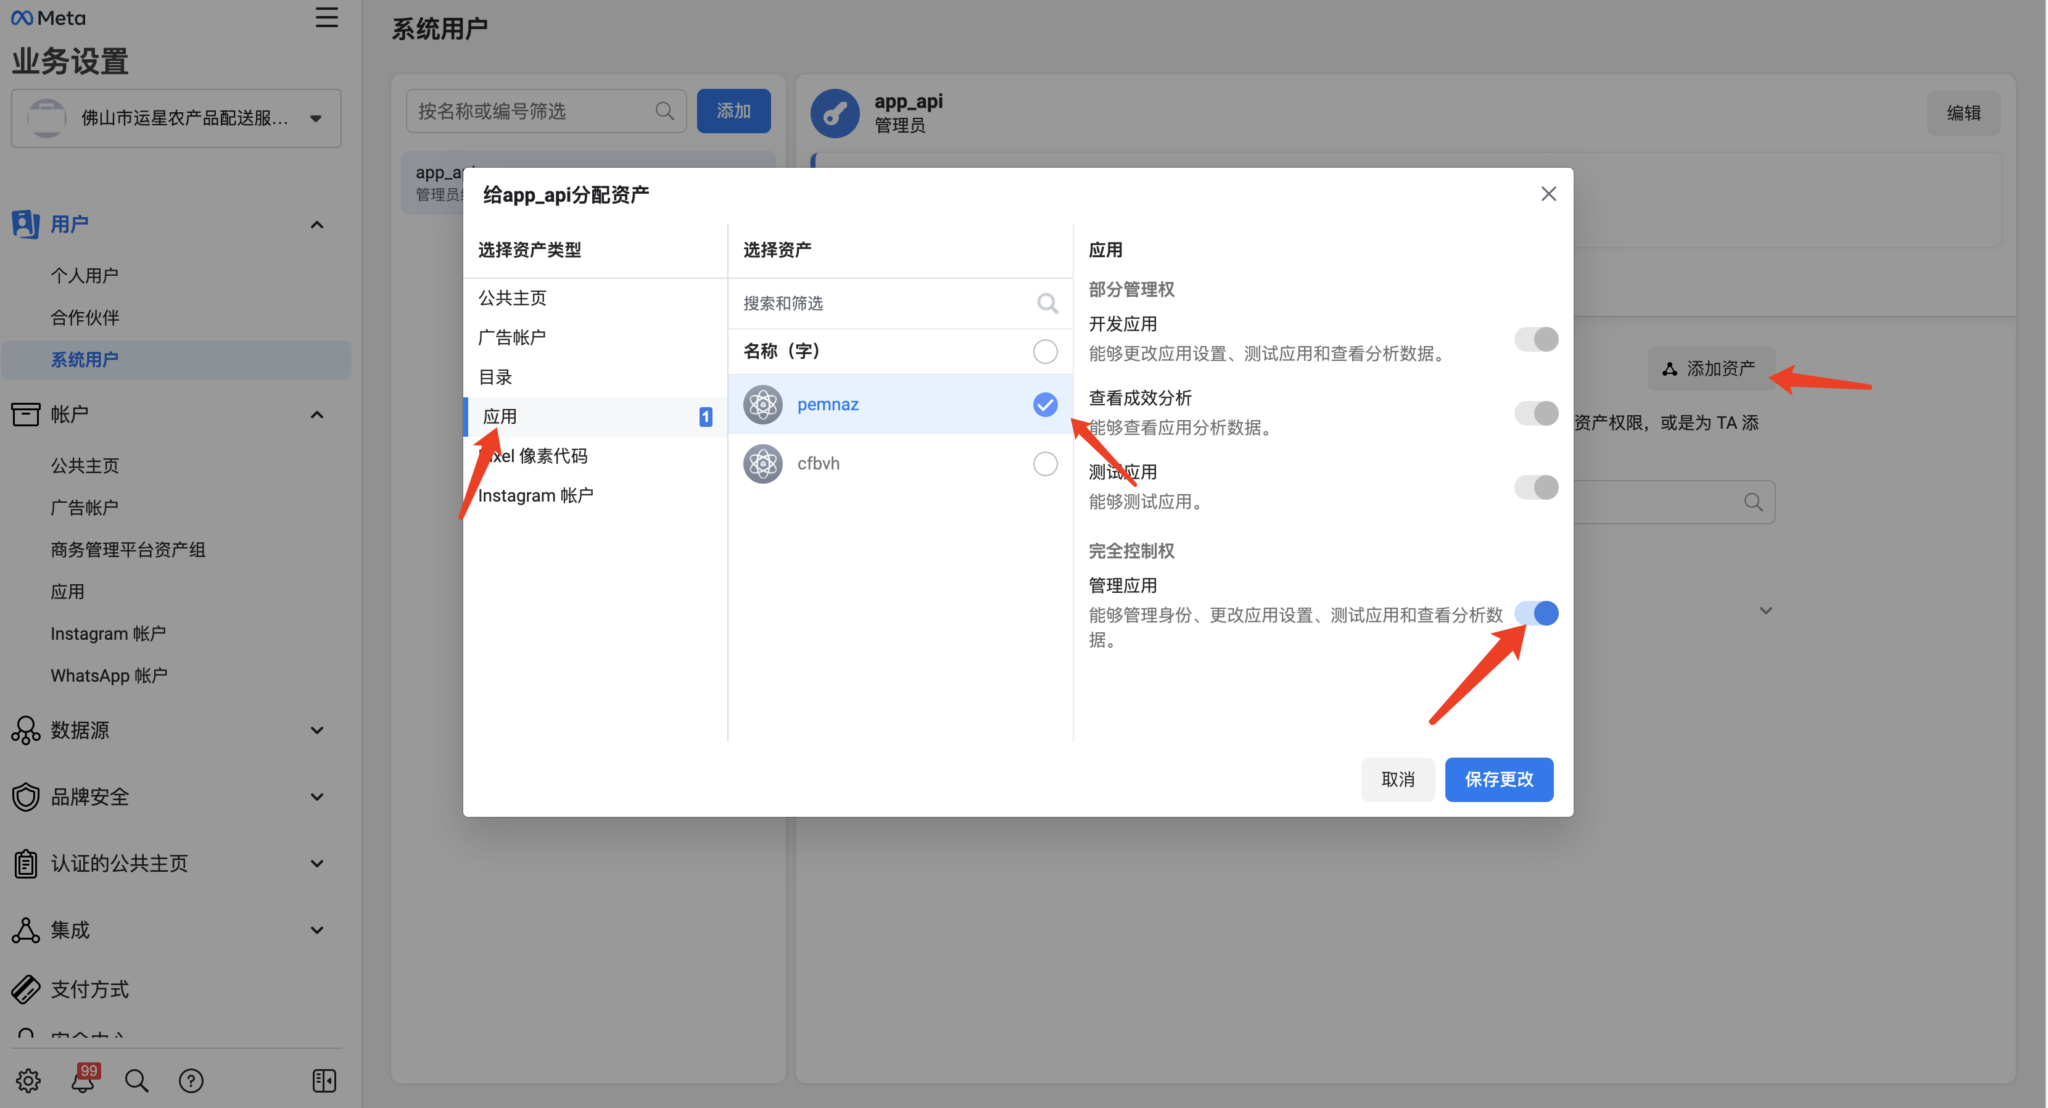
Task: Enable the 开发应用 toggle switch
Action: point(1536,340)
